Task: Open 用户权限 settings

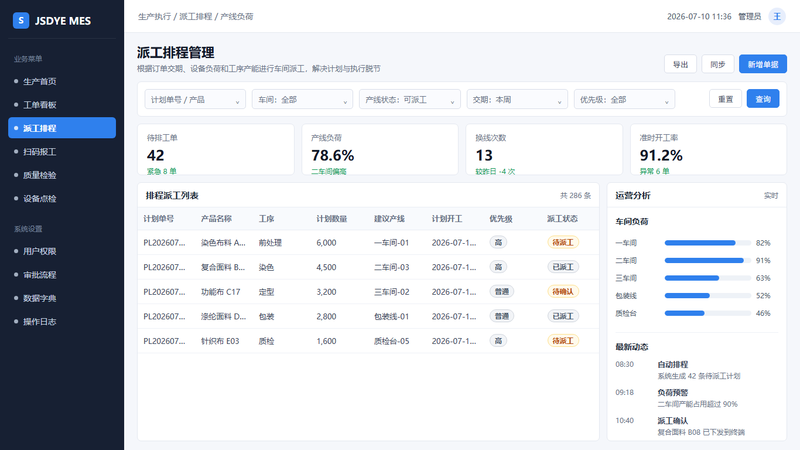Action: tap(62, 251)
